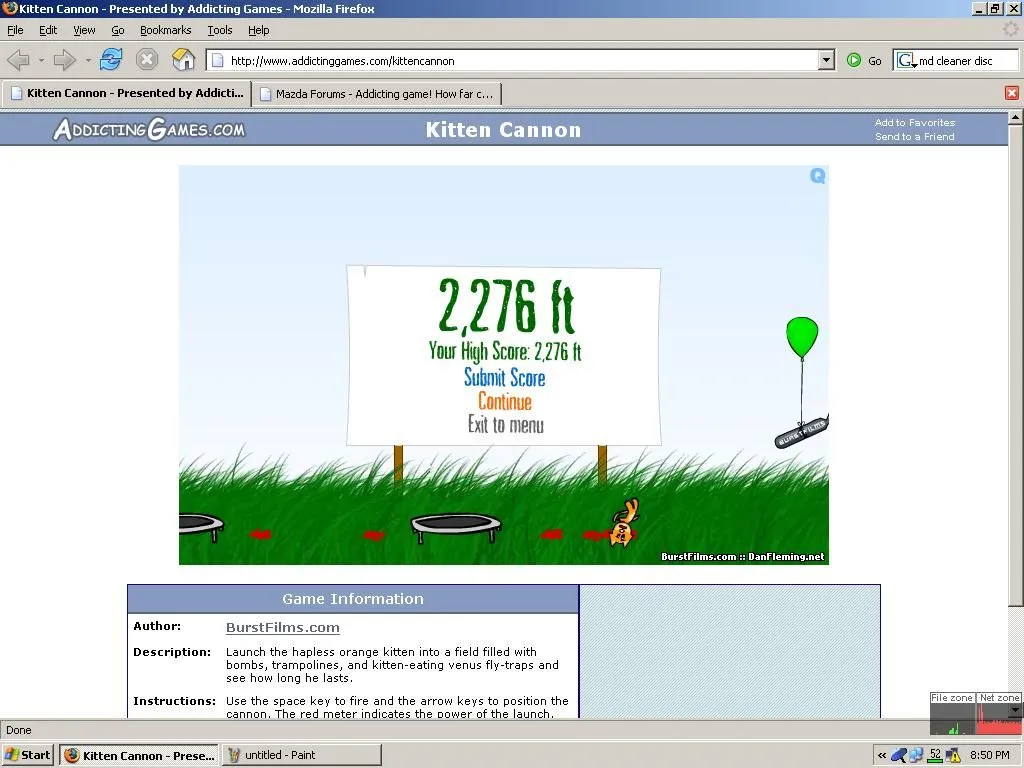
Task: Click the warning shield tray icon
Action: [953, 756]
